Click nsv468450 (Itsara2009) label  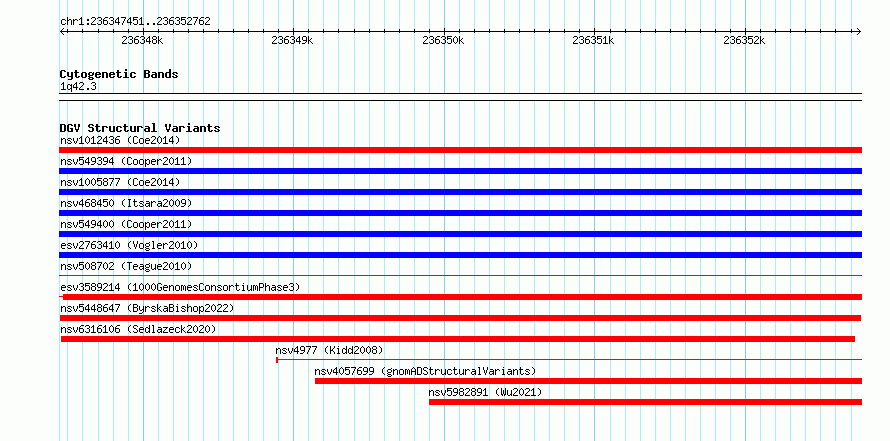126,203
